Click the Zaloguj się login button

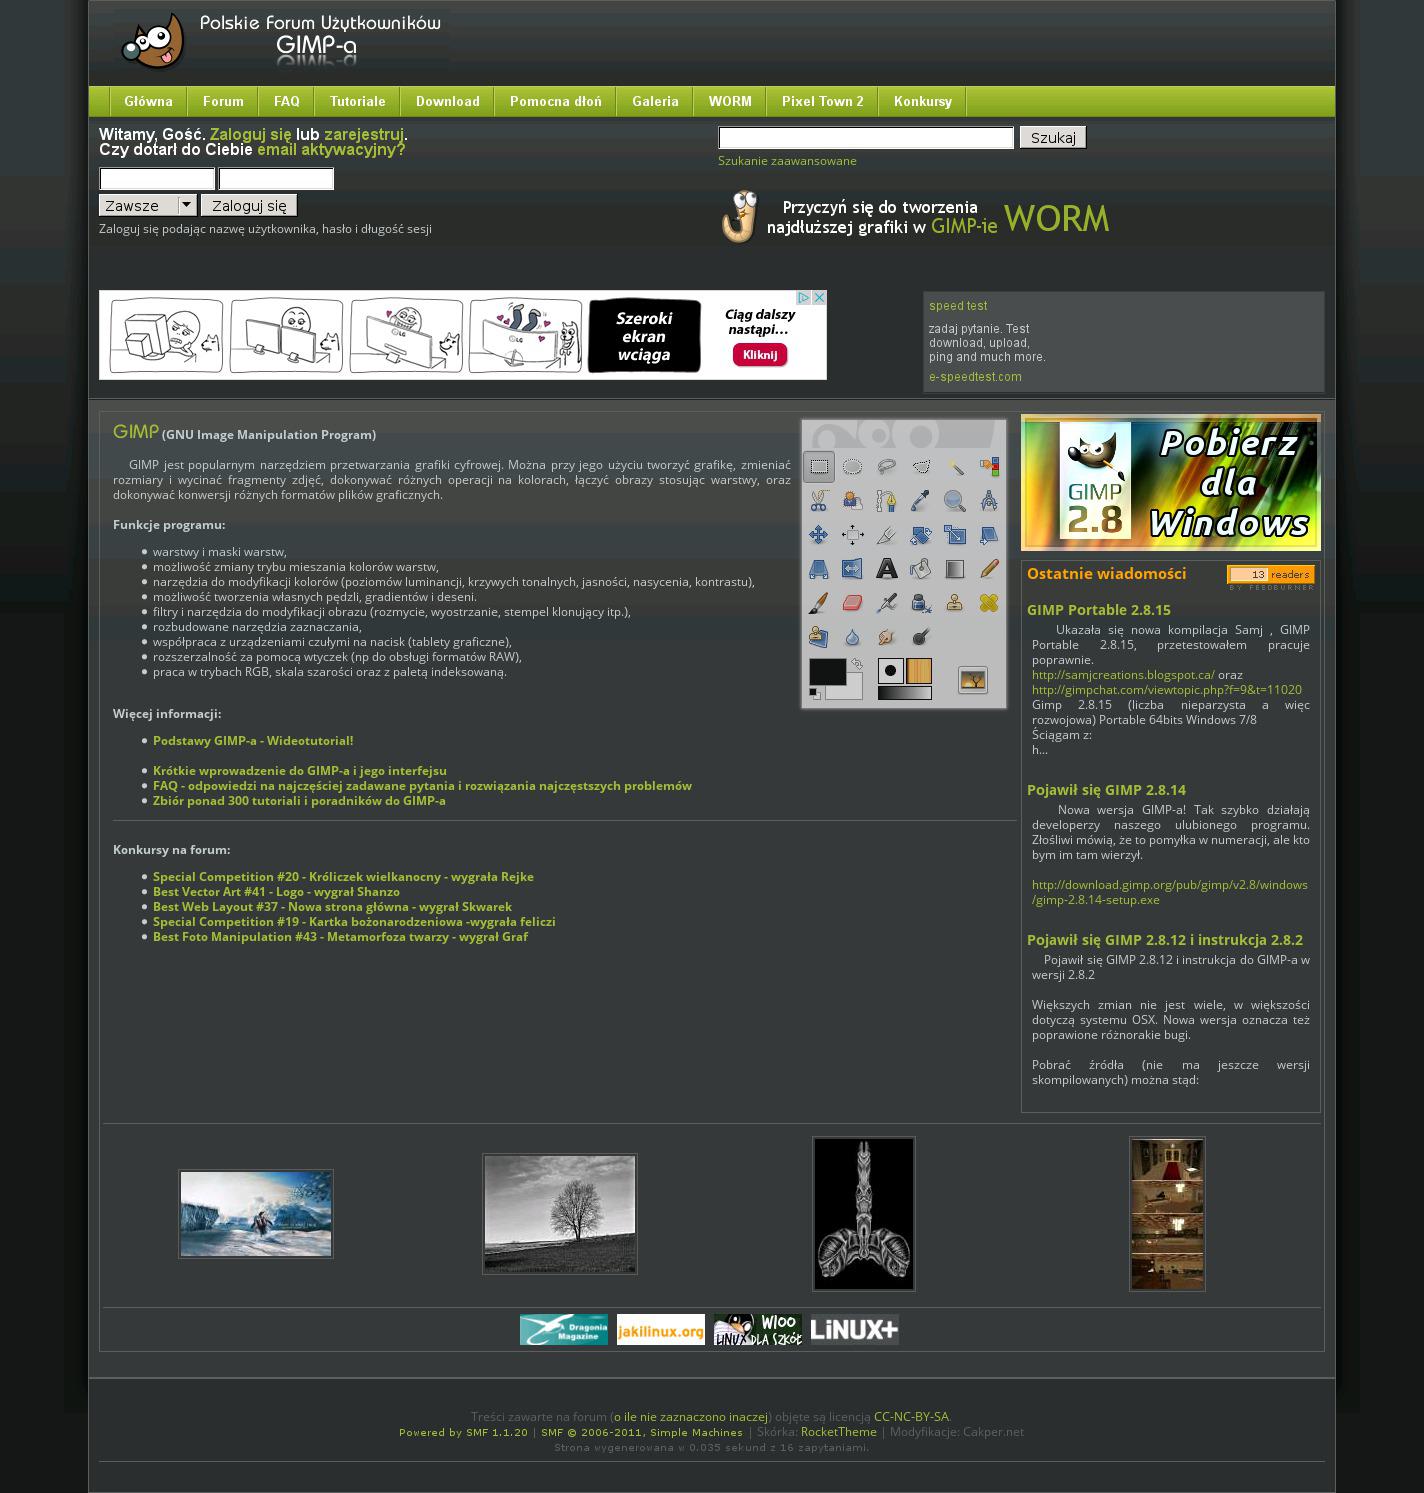tap(249, 205)
